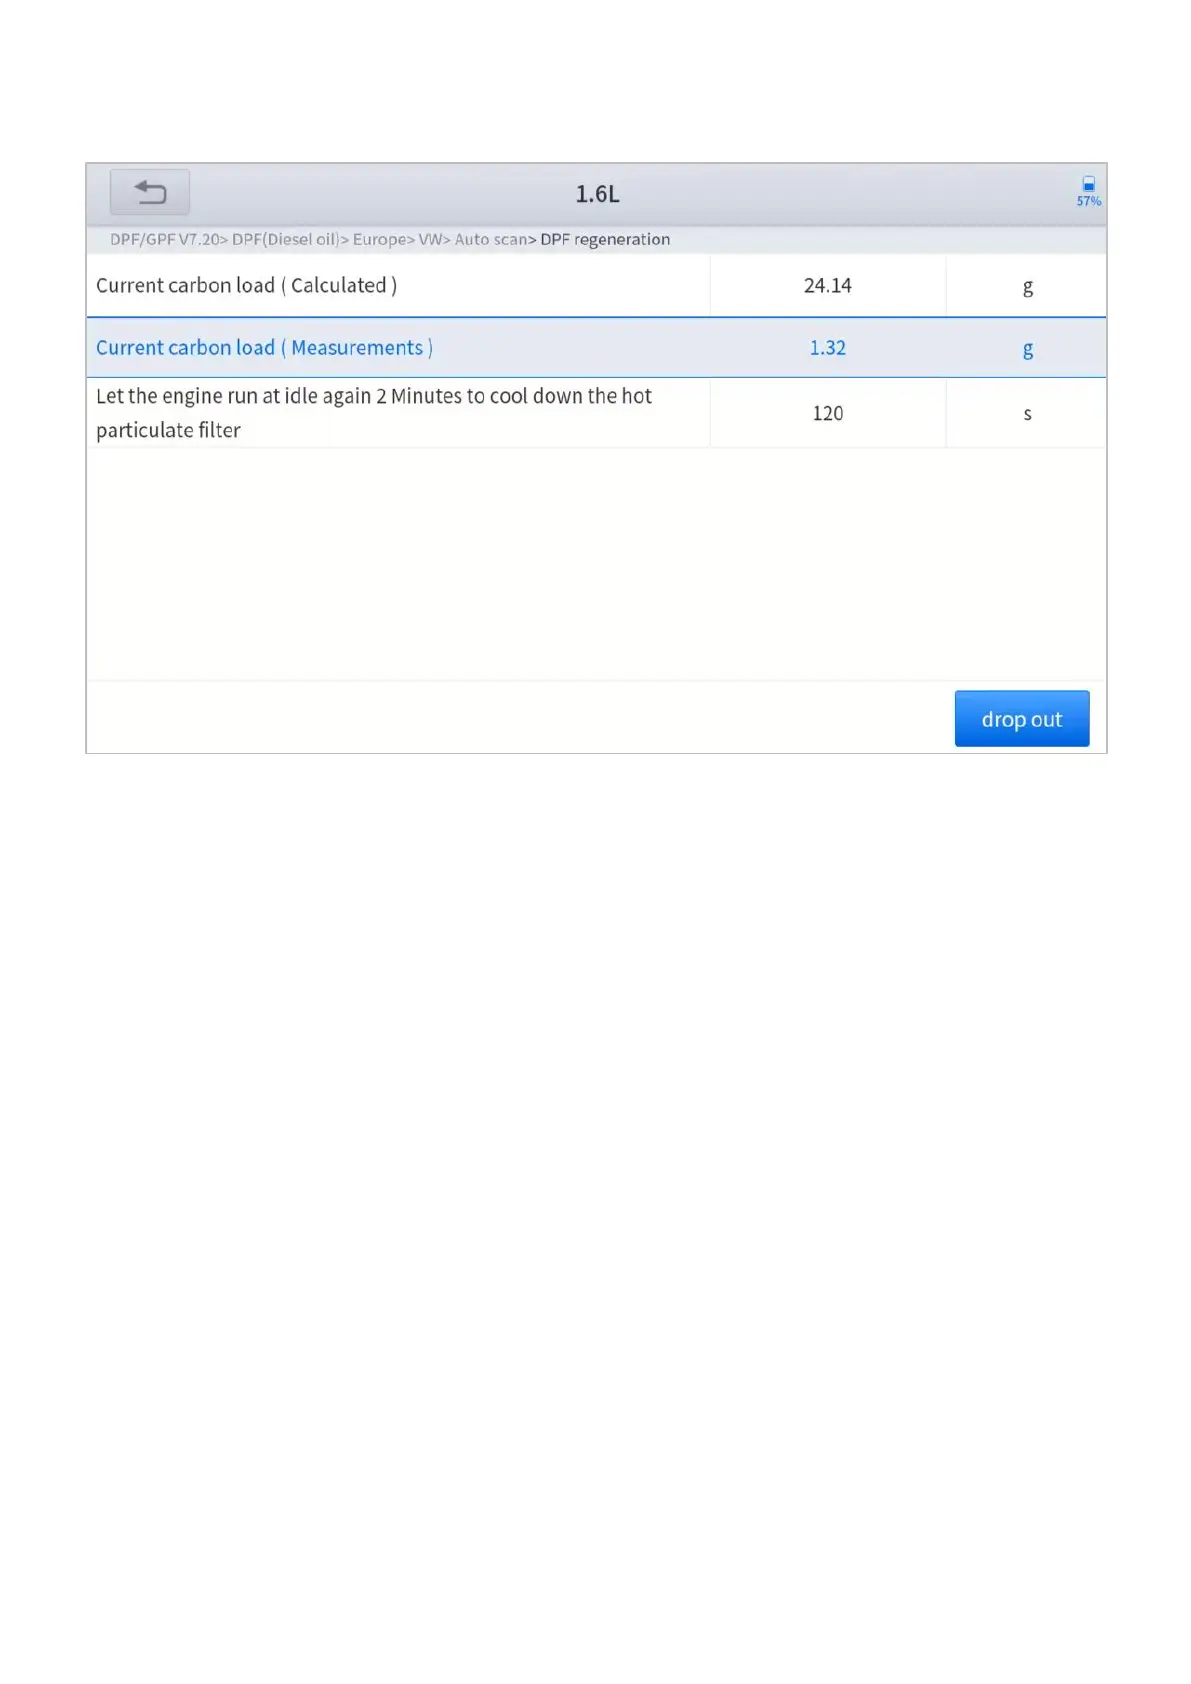Click the 1.6L title text
Image resolution: width=1191 pixels, height=1684 pixels.
pos(597,194)
